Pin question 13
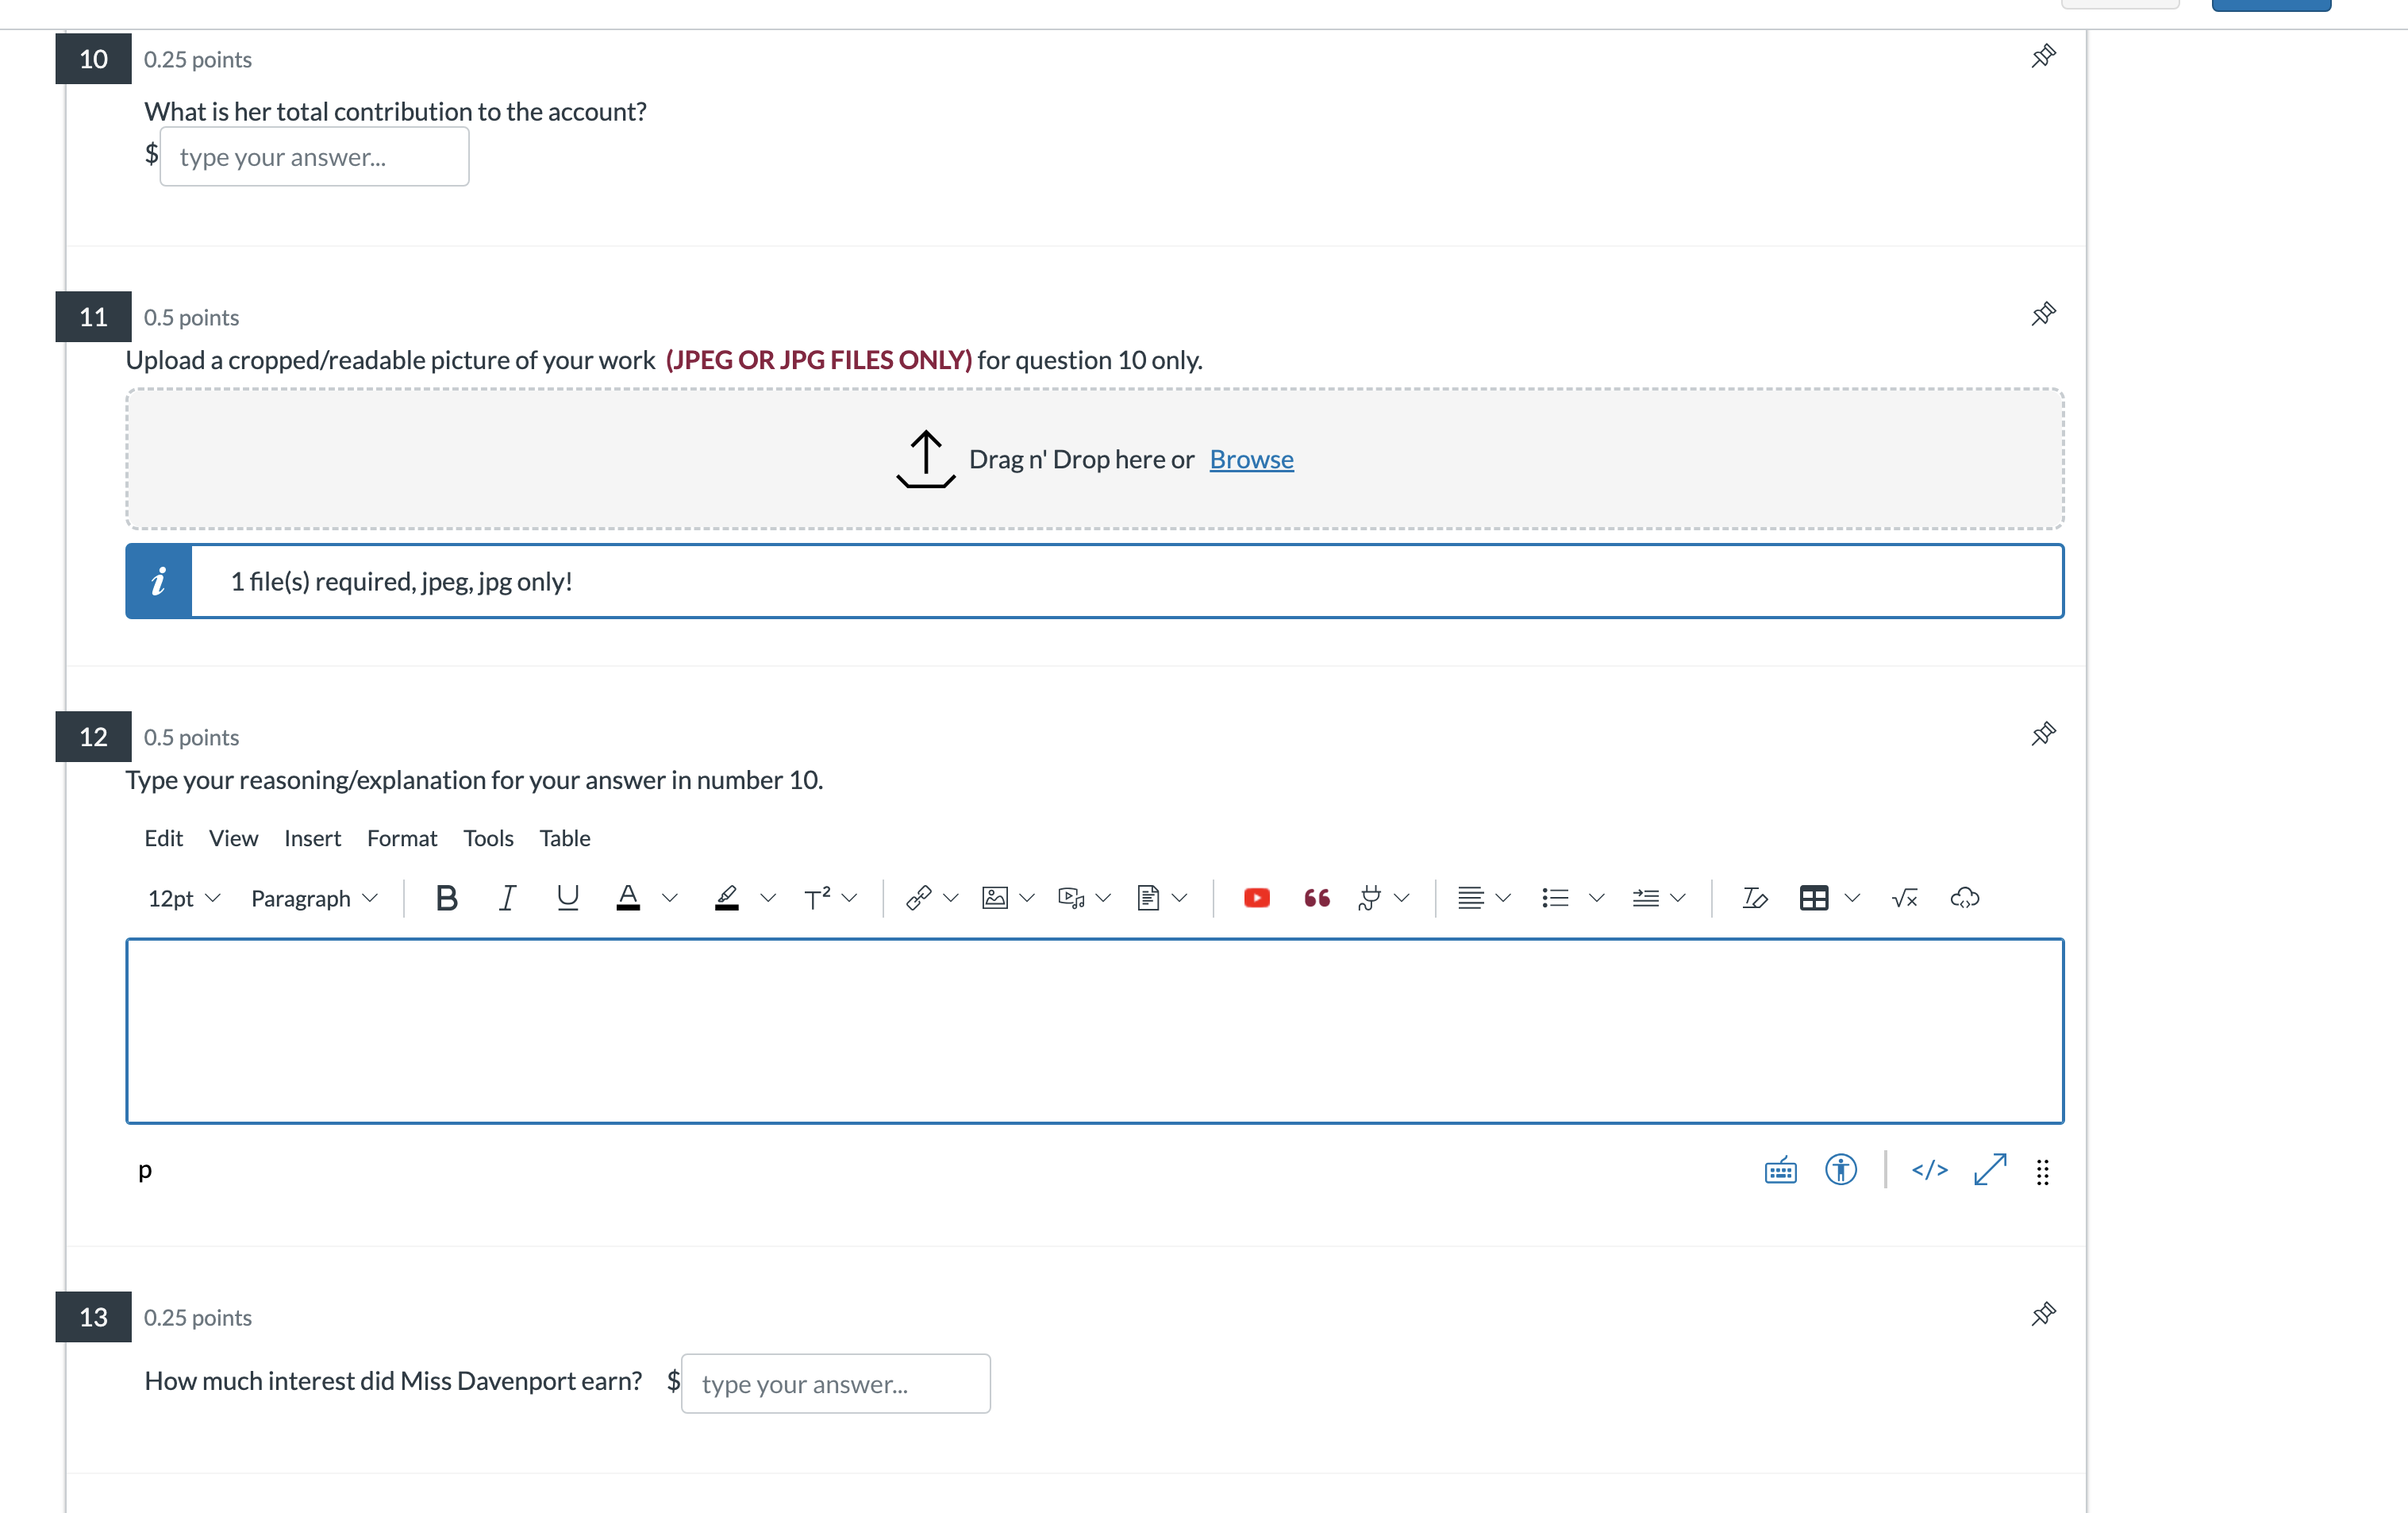 click(2043, 1314)
